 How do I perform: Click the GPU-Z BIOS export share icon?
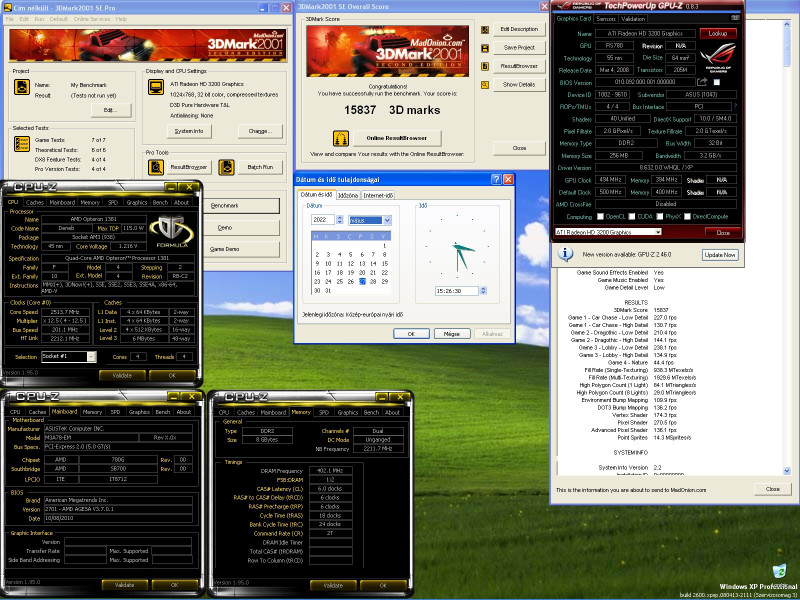click(x=703, y=82)
